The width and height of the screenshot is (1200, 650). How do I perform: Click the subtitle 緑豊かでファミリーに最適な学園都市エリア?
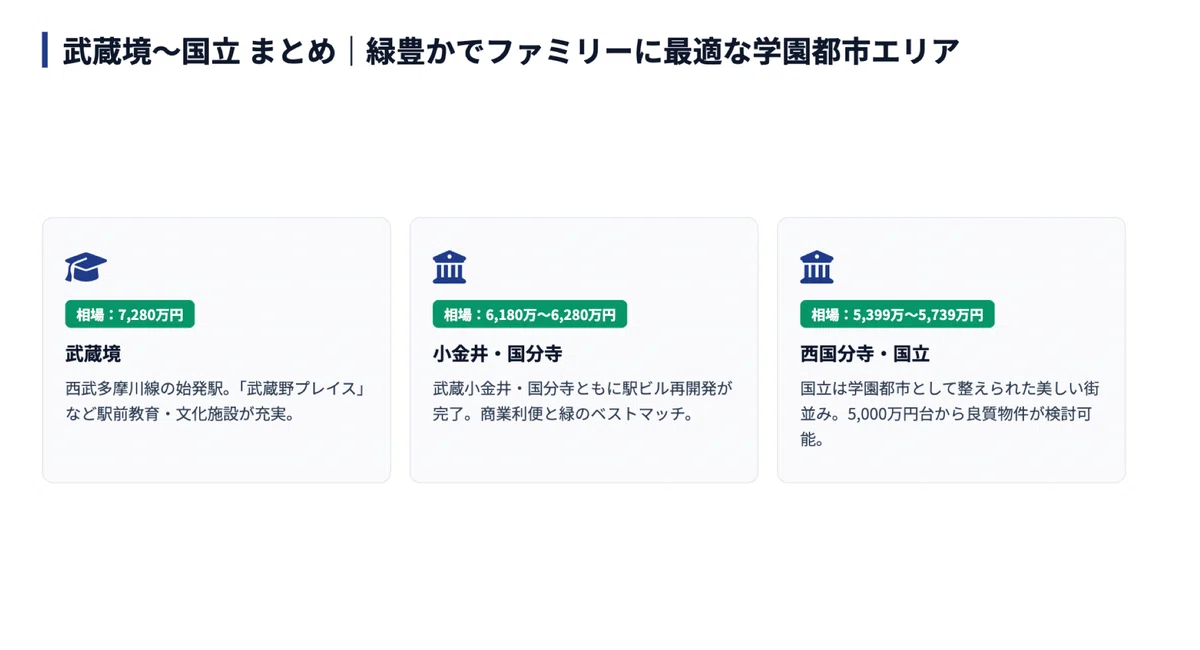pos(662,51)
